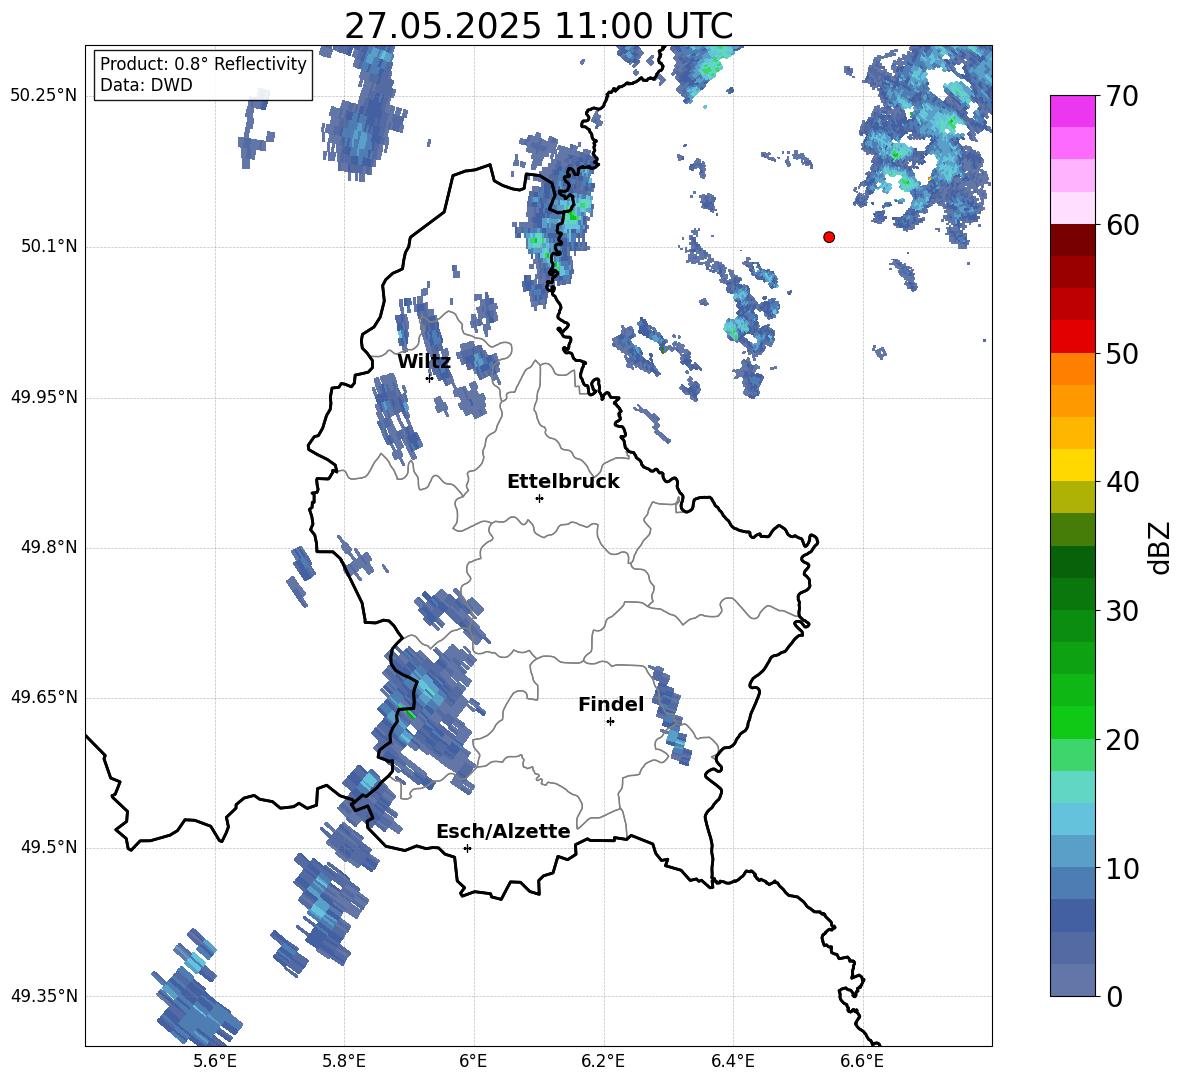Image resolution: width=1184 pixels, height=1081 pixels.
Task: Click the dBZ colorbar axis label
Action: point(1161,547)
